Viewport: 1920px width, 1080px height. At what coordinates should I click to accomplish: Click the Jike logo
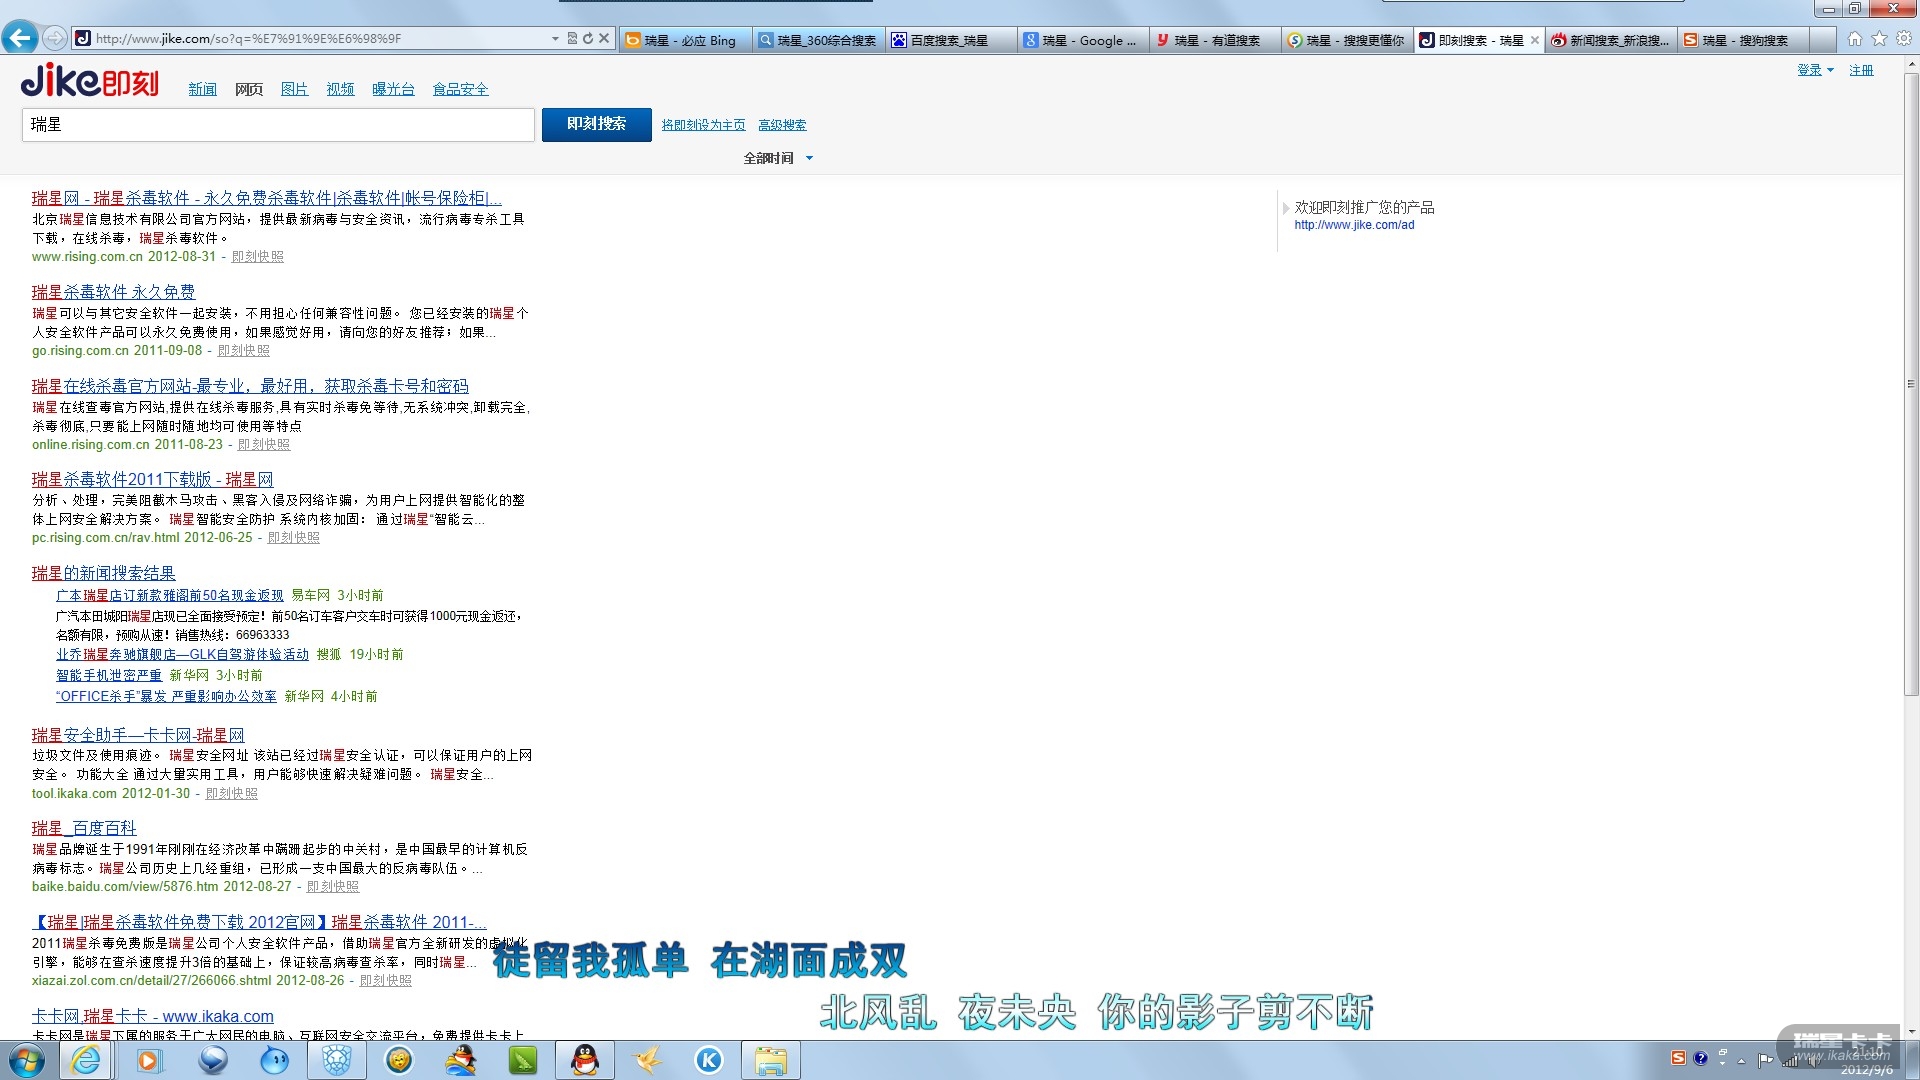[90, 81]
